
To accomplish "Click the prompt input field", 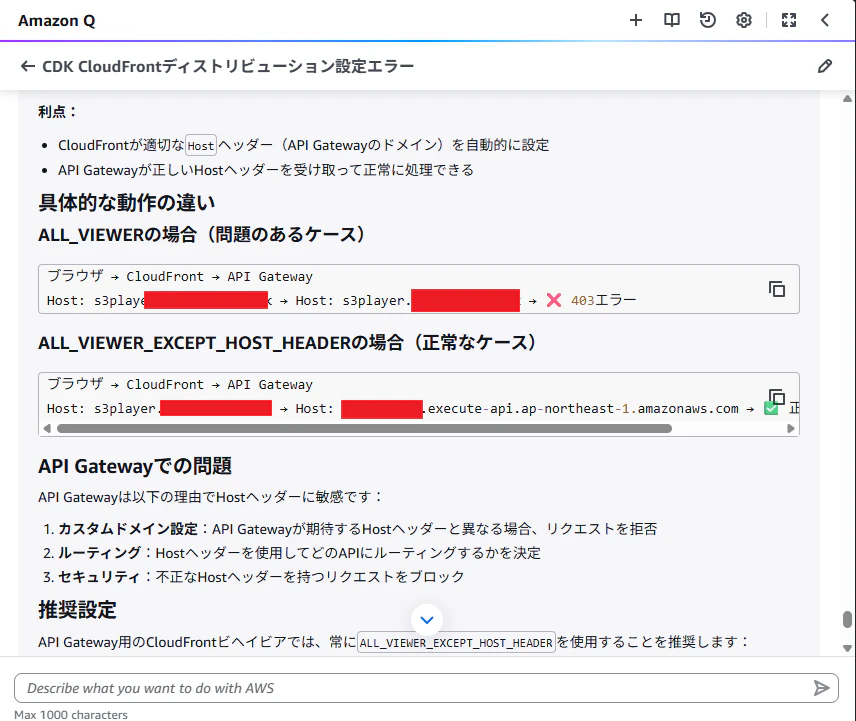I will pos(426,688).
